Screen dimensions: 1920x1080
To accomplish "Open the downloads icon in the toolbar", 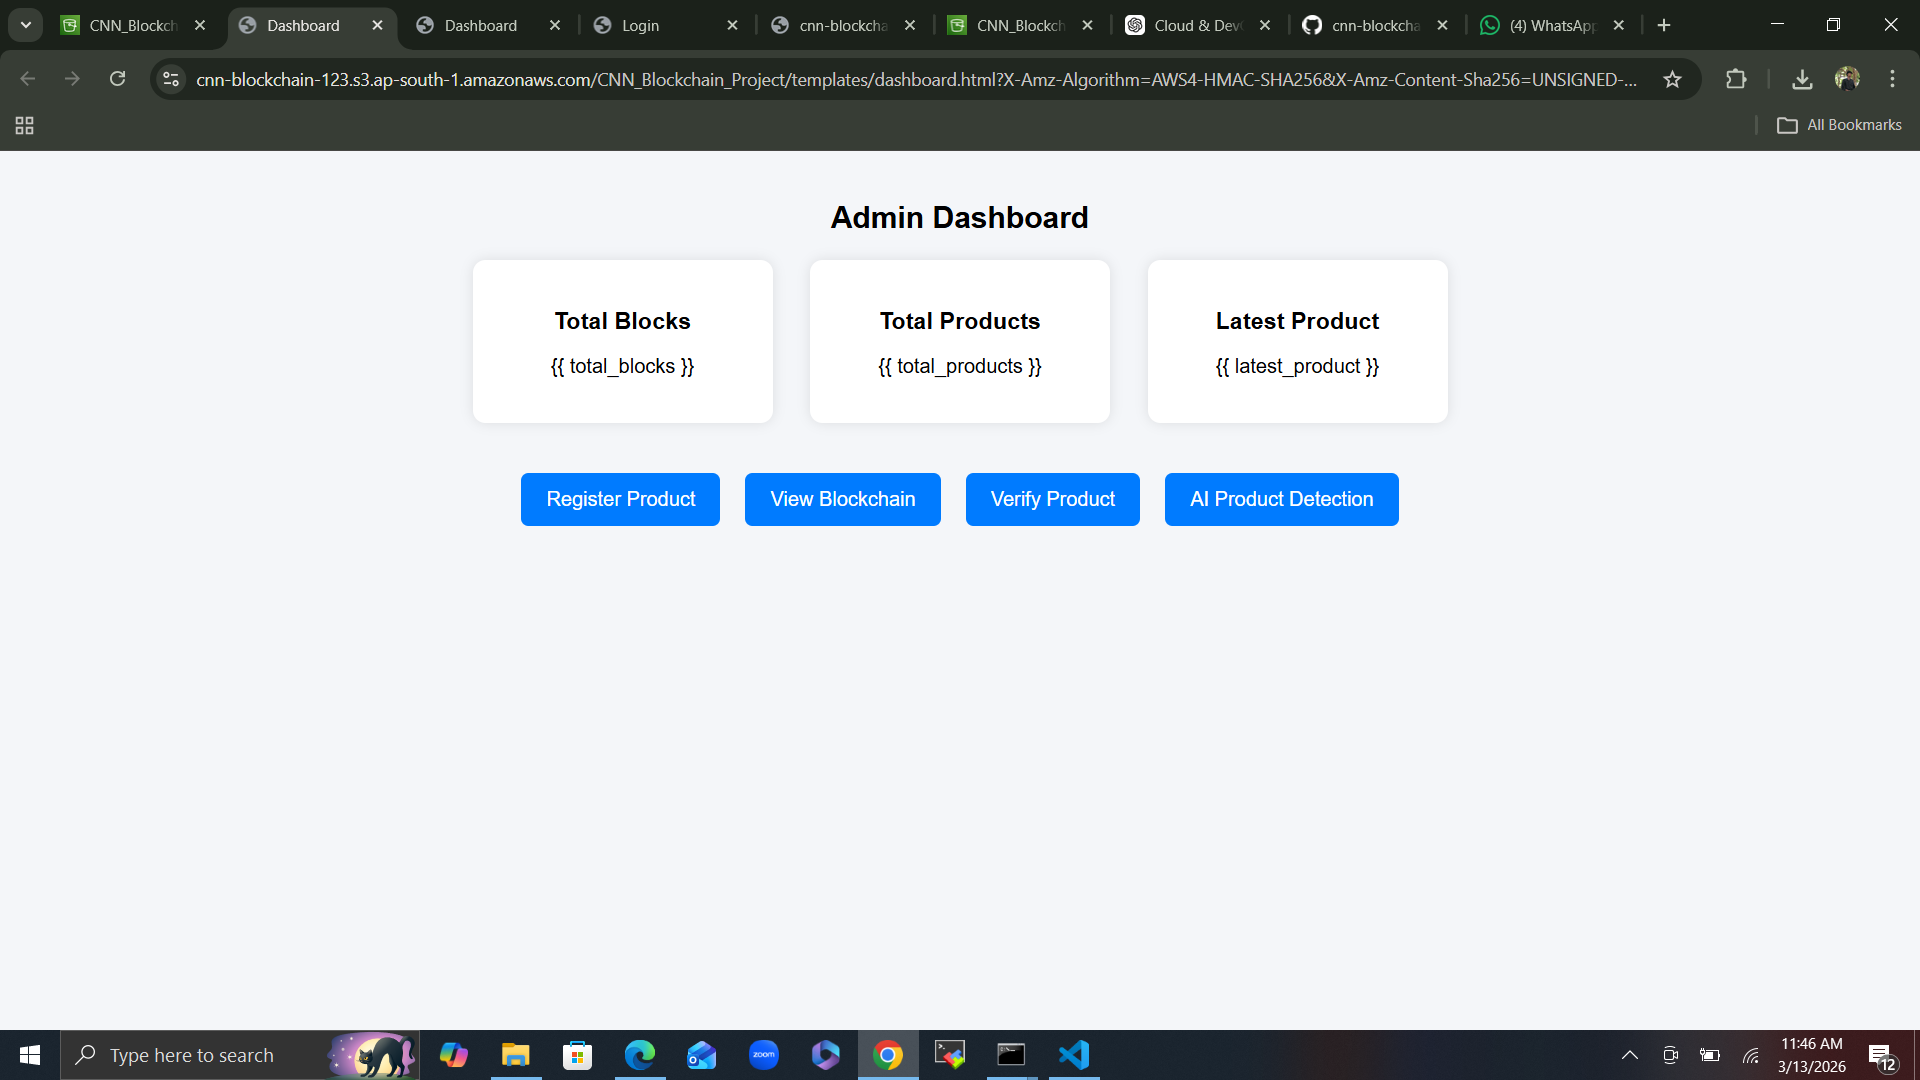I will point(1802,79).
